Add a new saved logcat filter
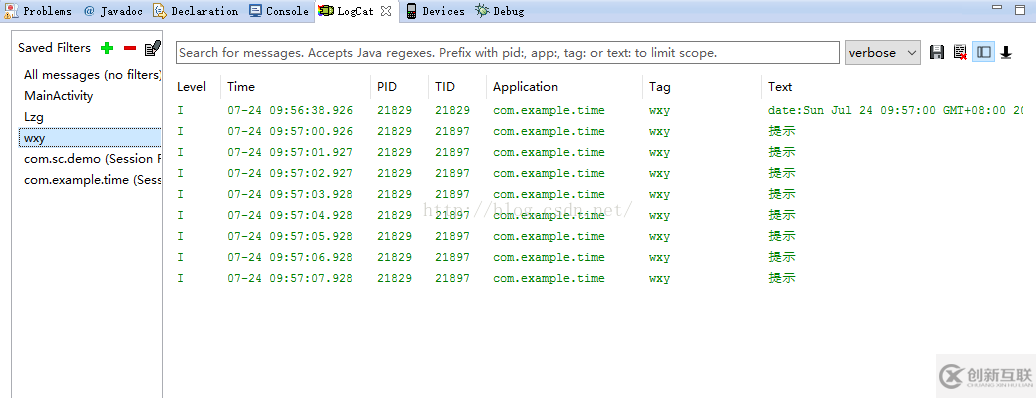 tap(107, 48)
